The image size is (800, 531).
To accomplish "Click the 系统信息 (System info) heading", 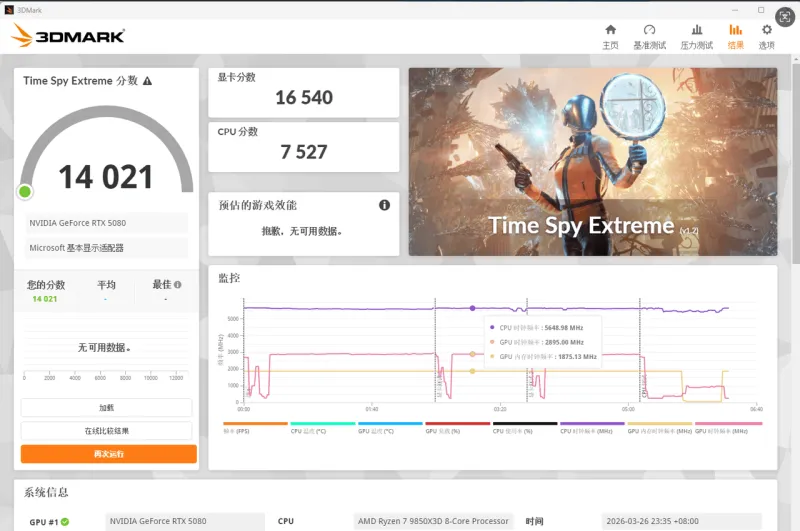I will pos(46,492).
